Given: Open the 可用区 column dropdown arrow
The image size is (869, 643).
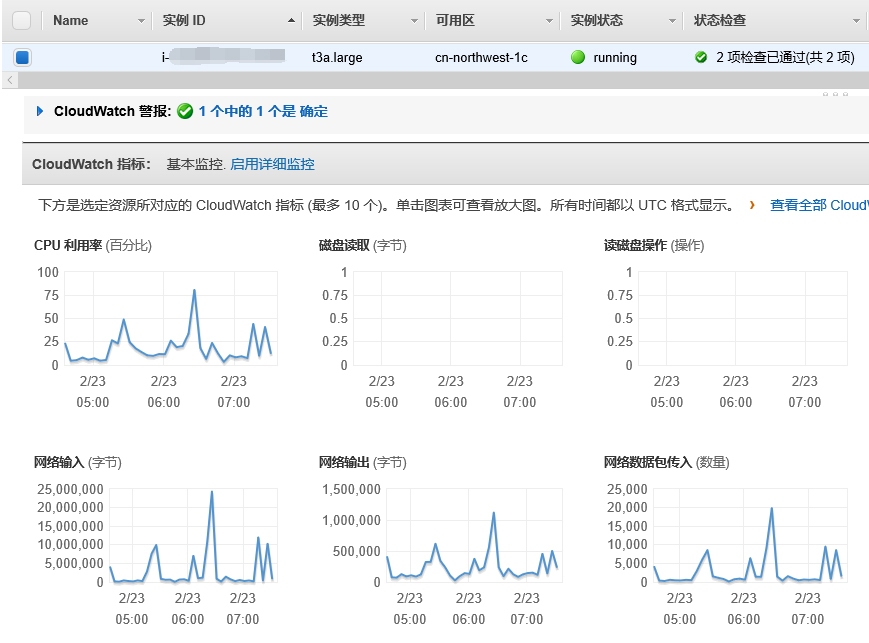Looking at the screenshot, I should click(549, 21).
